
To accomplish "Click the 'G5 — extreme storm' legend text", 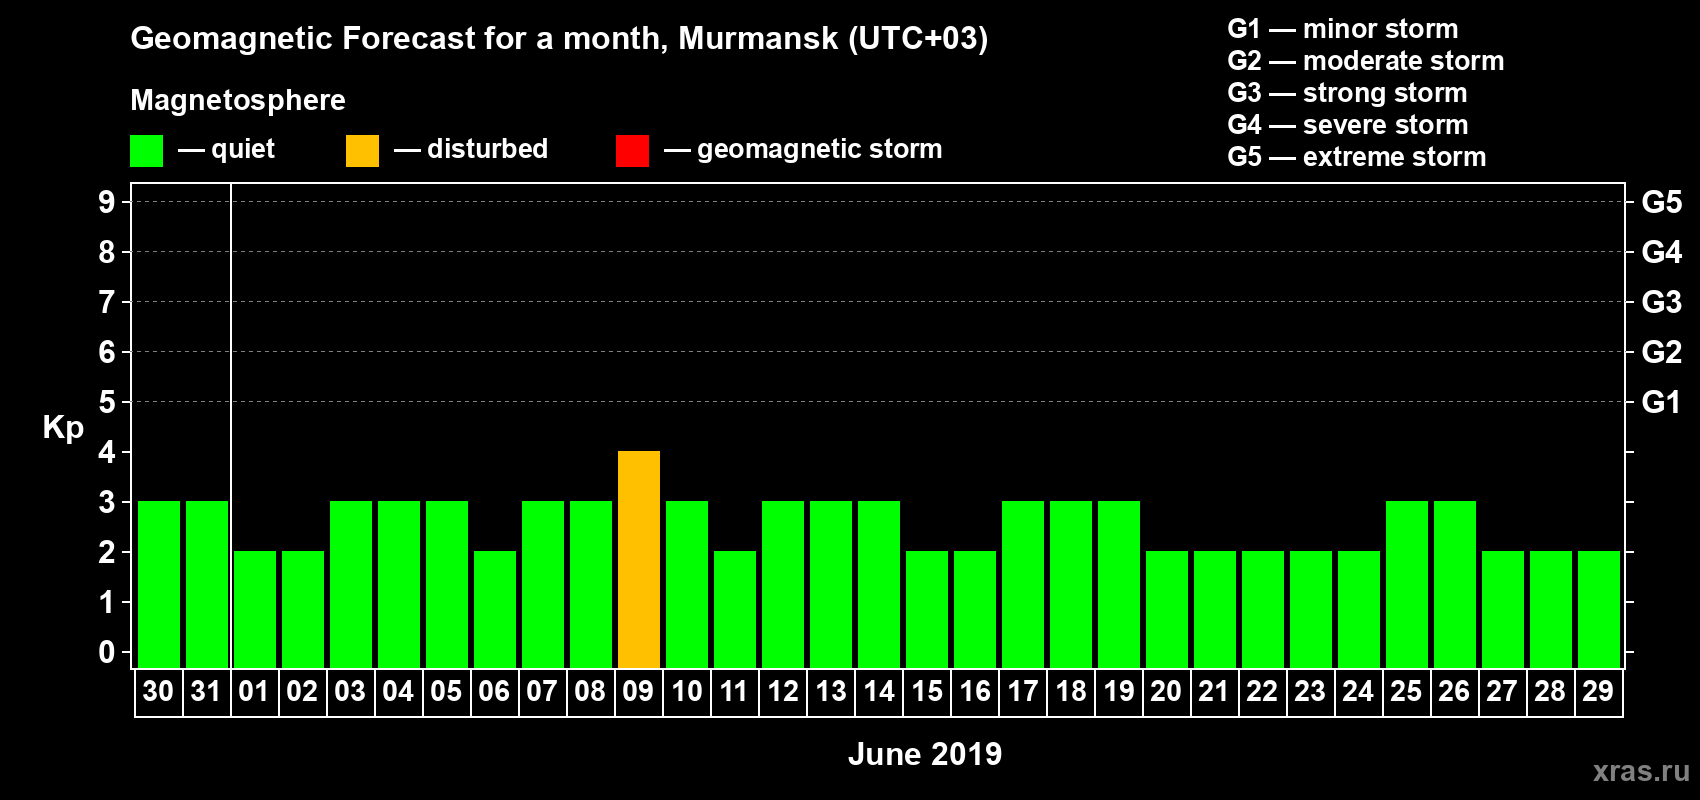I will pos(1357,157).
